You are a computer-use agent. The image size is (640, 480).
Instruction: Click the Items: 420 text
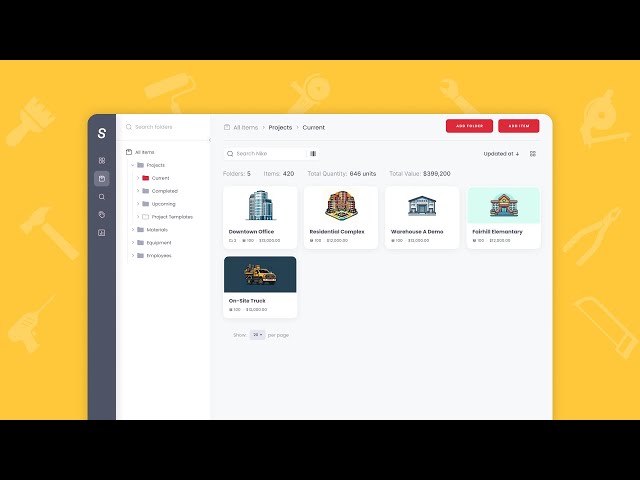point(279,173)
